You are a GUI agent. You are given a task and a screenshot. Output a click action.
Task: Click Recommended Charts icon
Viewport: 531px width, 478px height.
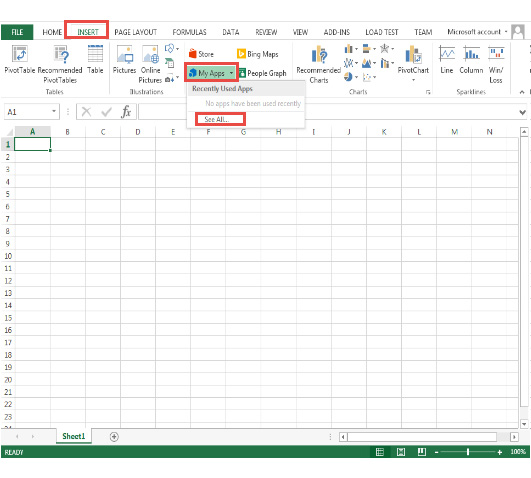[x=318, y=64]
